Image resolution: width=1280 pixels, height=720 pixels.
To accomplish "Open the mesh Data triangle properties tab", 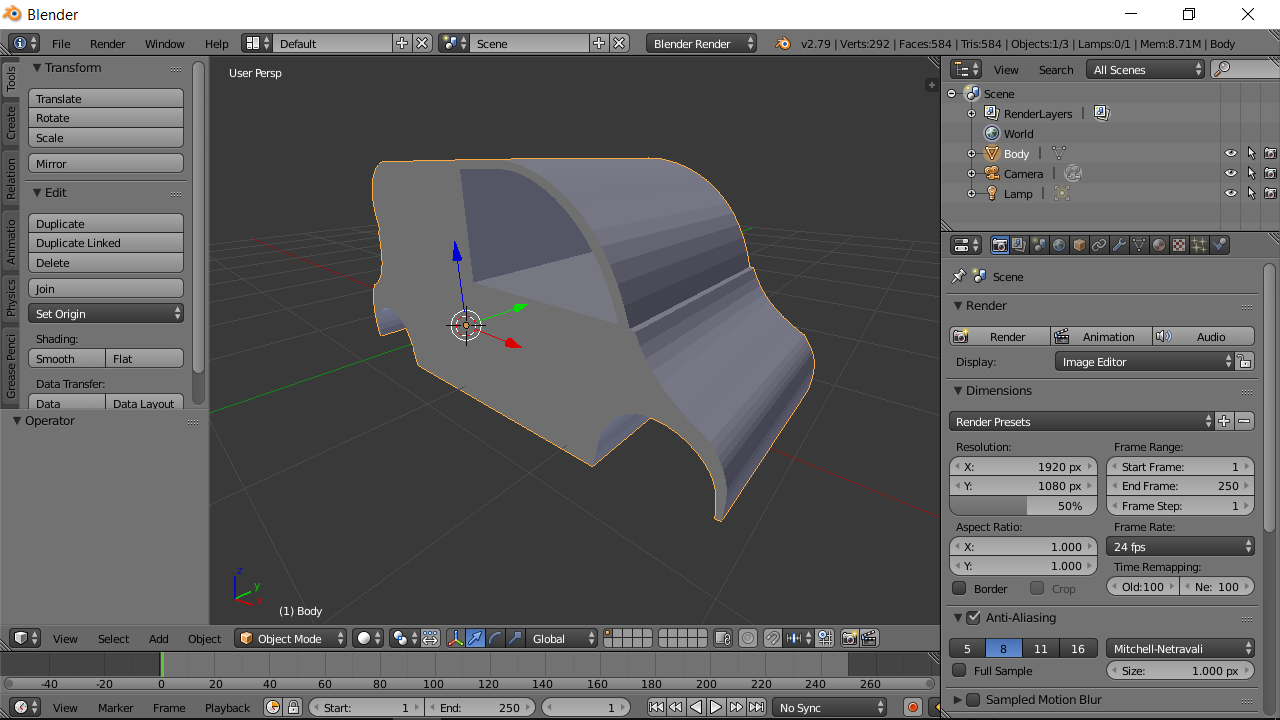I will 1139,245.
